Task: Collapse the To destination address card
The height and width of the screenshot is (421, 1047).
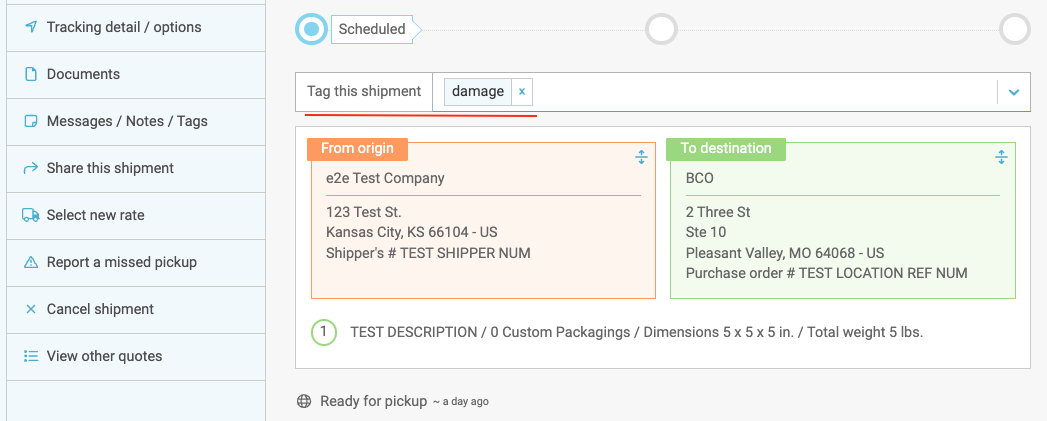Action: click(1001, 157)
